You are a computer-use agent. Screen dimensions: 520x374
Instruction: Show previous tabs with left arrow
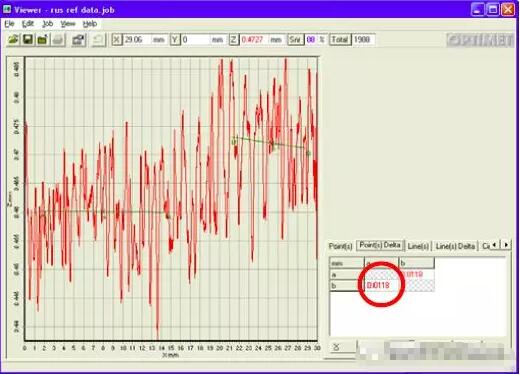(x=495, y=245)
